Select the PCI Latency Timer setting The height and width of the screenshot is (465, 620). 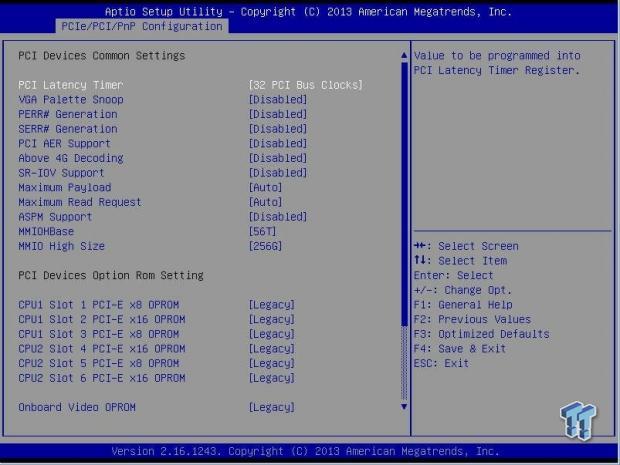point(71,85)
